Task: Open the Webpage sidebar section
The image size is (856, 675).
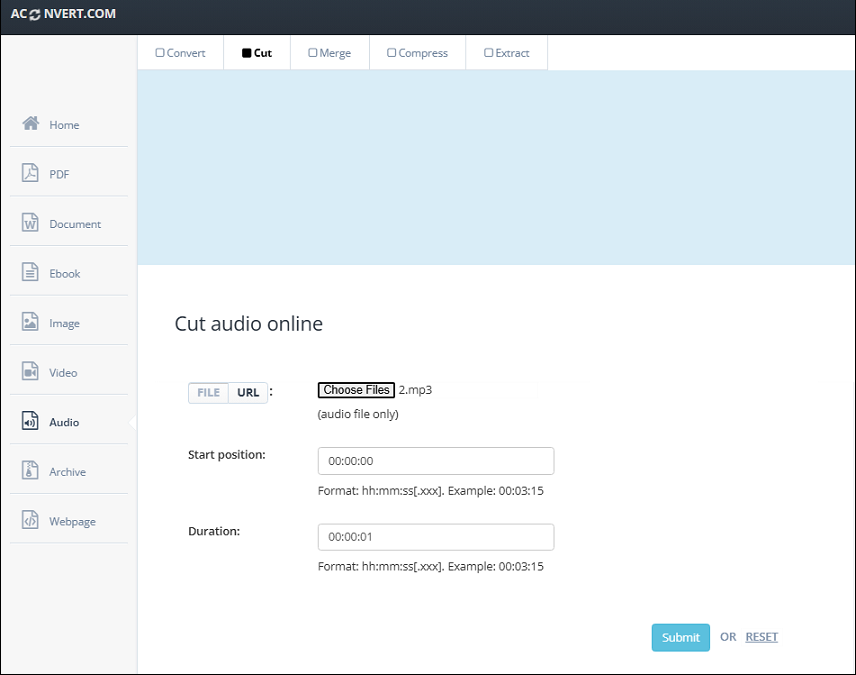Action: [69, 521]
